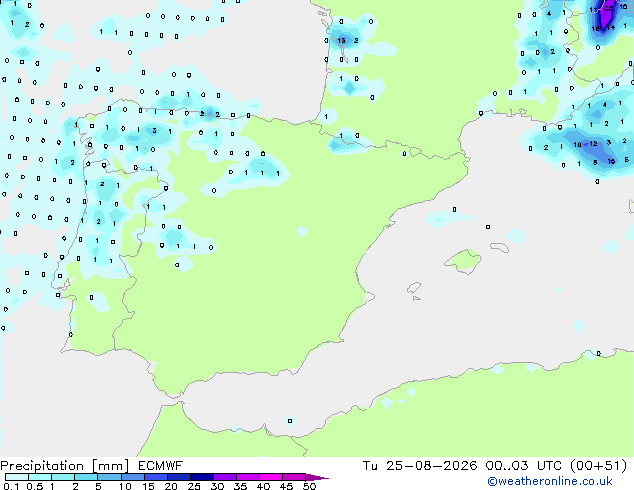Click the "35" legend scale label
This screenshot has width=634, height=490.
pos(240,486)
